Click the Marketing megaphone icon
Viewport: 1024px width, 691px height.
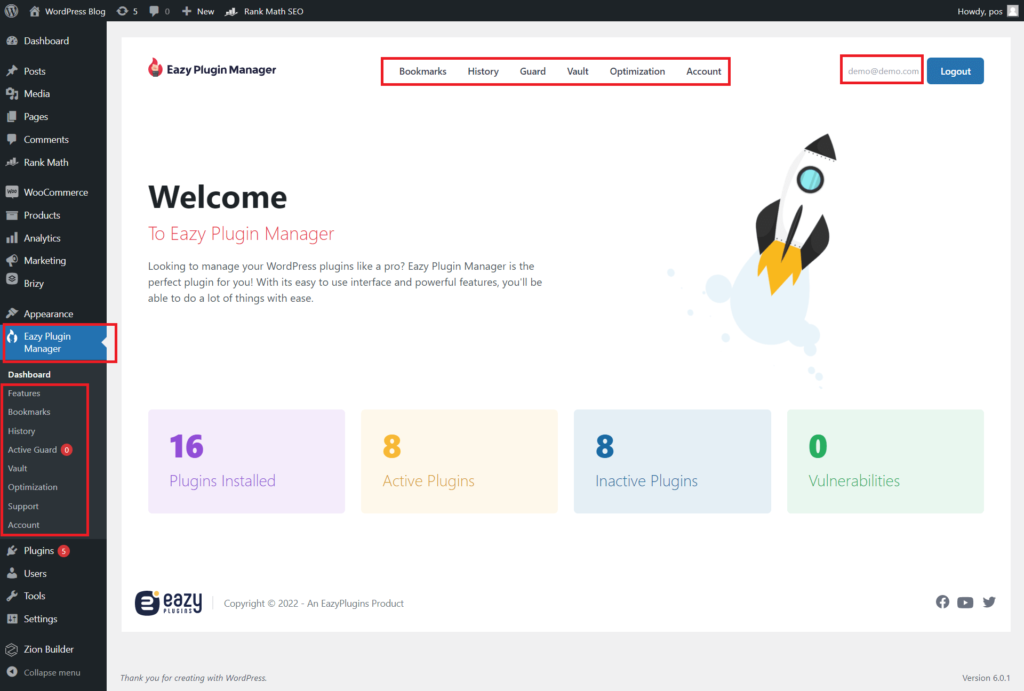pyautogui.click(x=12, y=260)
